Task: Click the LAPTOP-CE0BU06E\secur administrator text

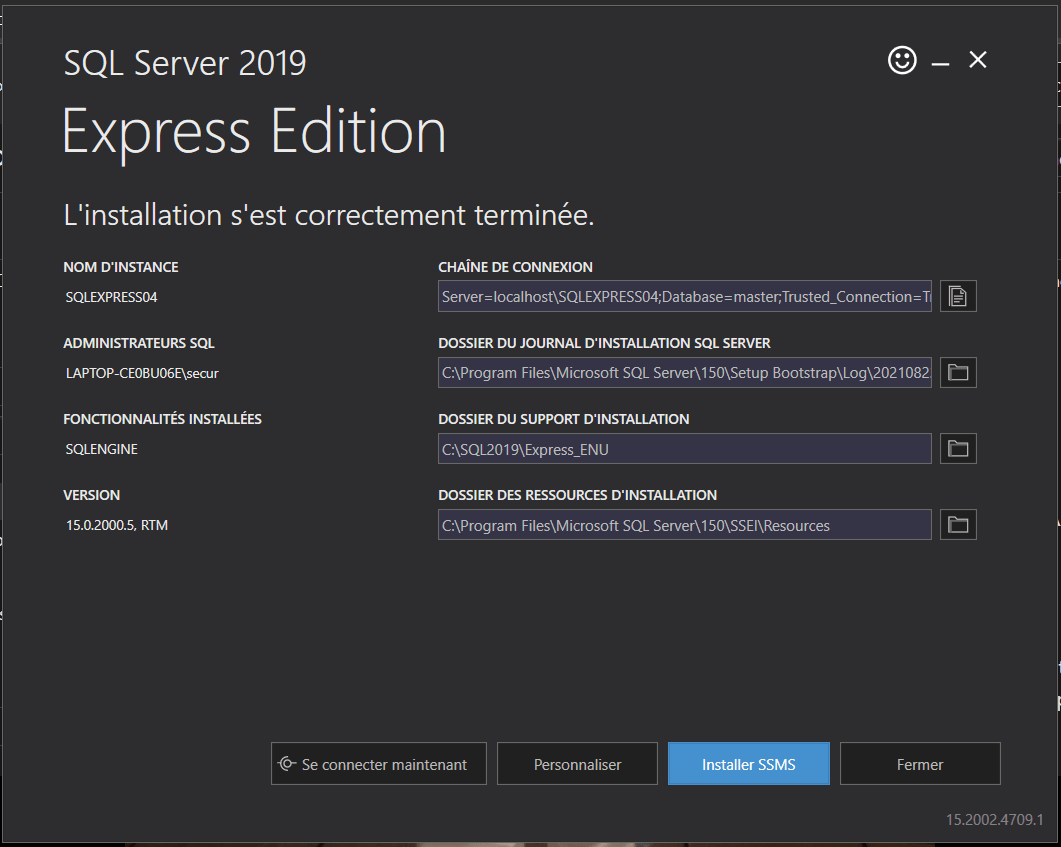Action: 142,373
